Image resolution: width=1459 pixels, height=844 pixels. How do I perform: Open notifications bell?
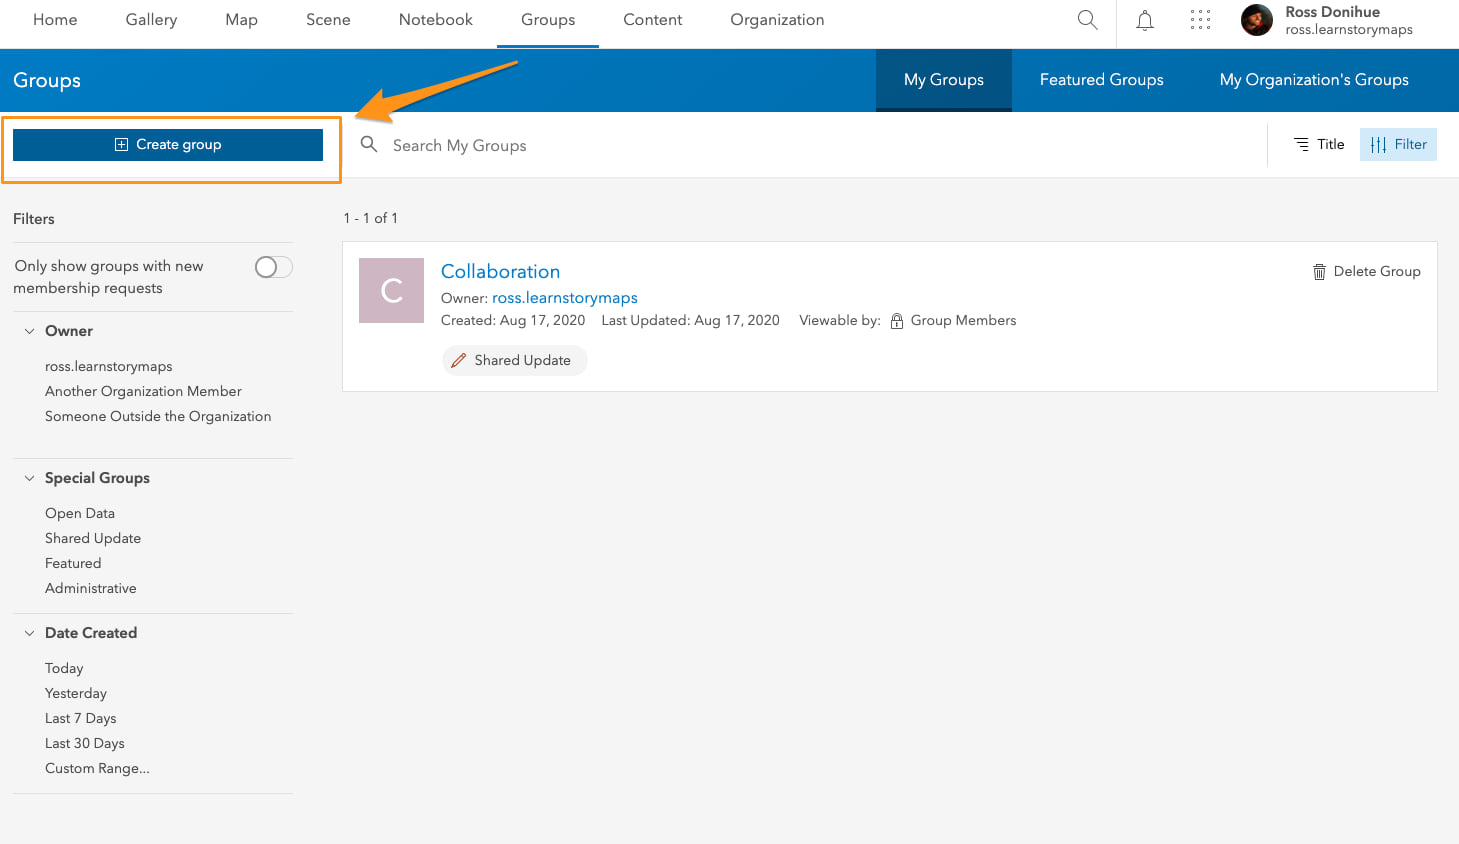tap(1145, 20)
